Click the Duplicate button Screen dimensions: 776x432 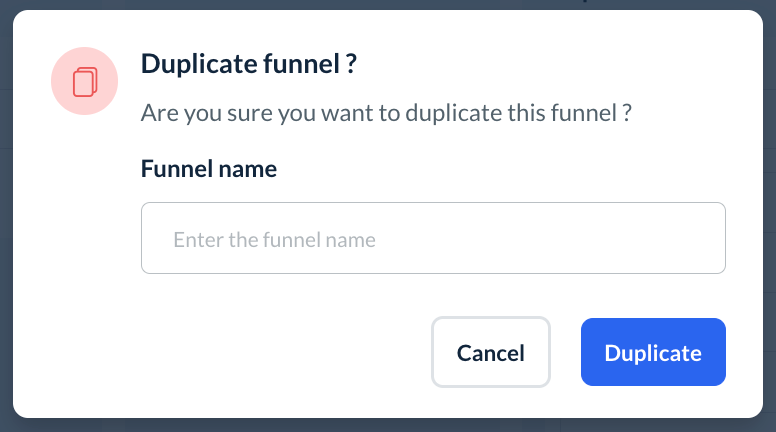coord(653,352)
